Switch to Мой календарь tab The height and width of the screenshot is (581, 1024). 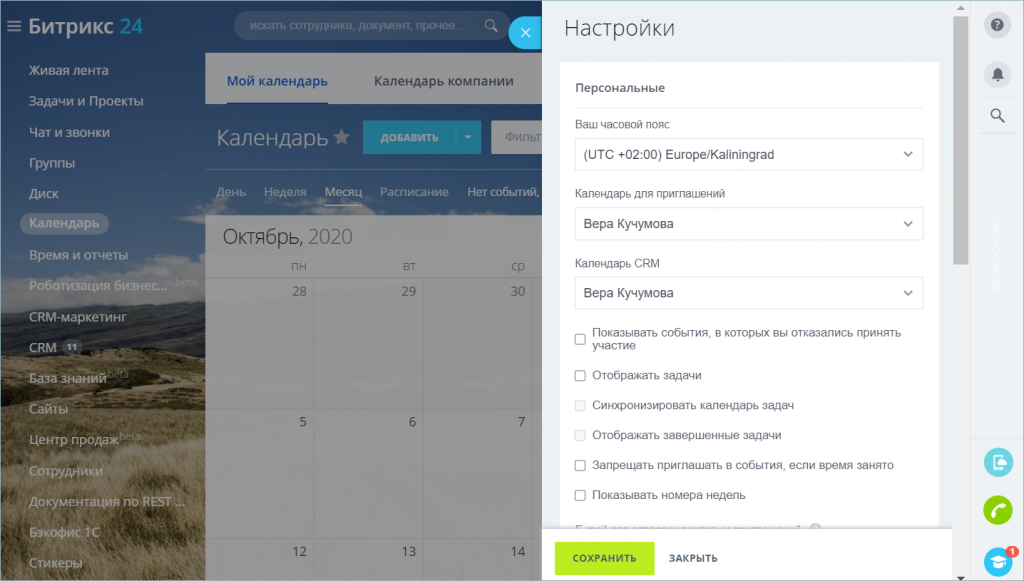click(x=277, y=81)
